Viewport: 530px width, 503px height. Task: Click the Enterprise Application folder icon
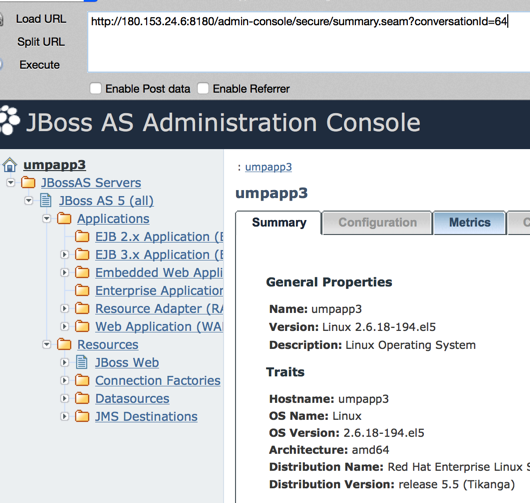tap(82, 290)
